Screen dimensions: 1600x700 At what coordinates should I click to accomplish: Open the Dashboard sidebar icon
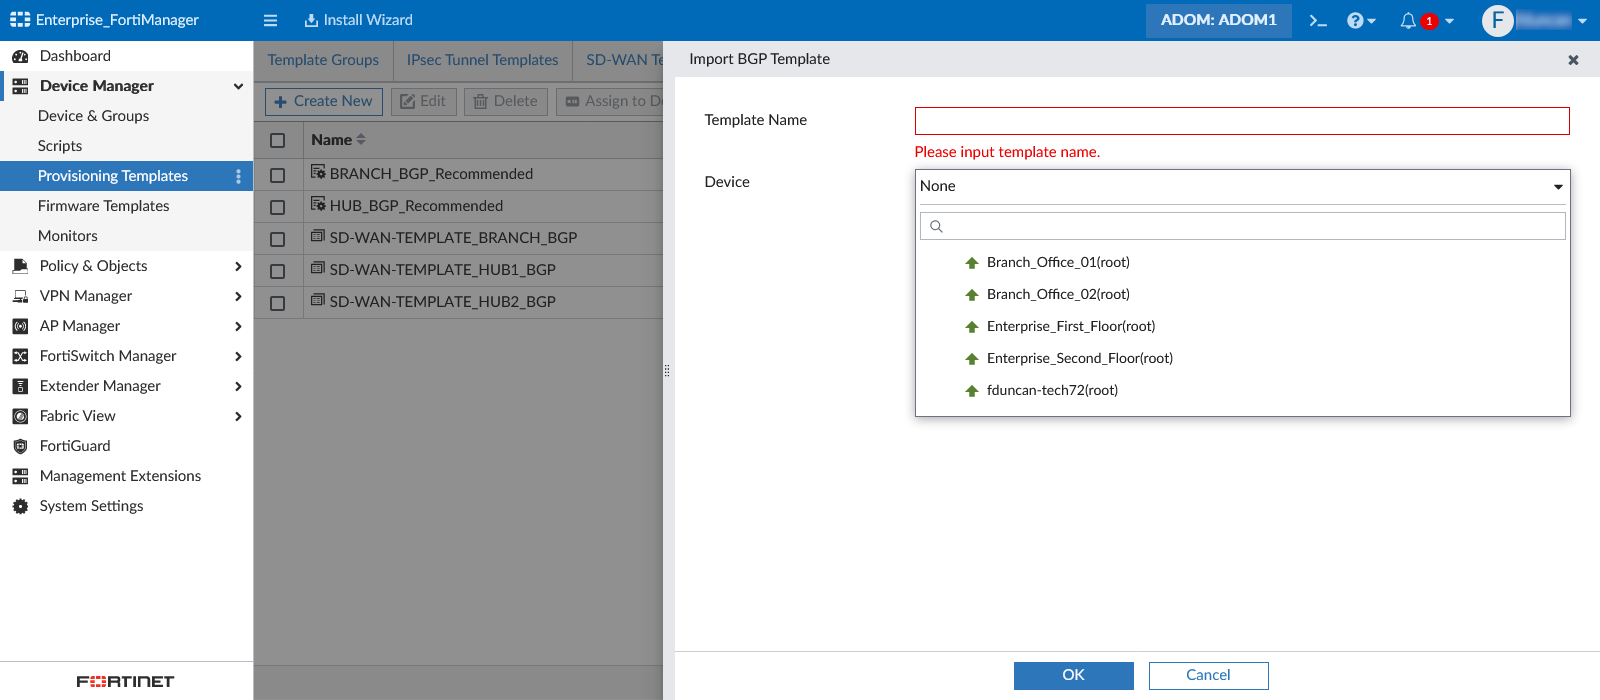[x=20, y=56]
